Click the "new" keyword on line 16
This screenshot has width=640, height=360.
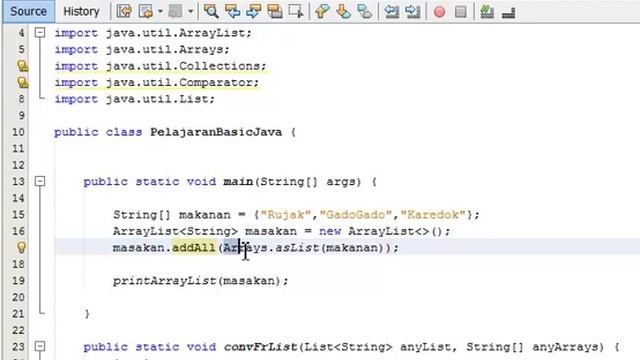(330, 231)
